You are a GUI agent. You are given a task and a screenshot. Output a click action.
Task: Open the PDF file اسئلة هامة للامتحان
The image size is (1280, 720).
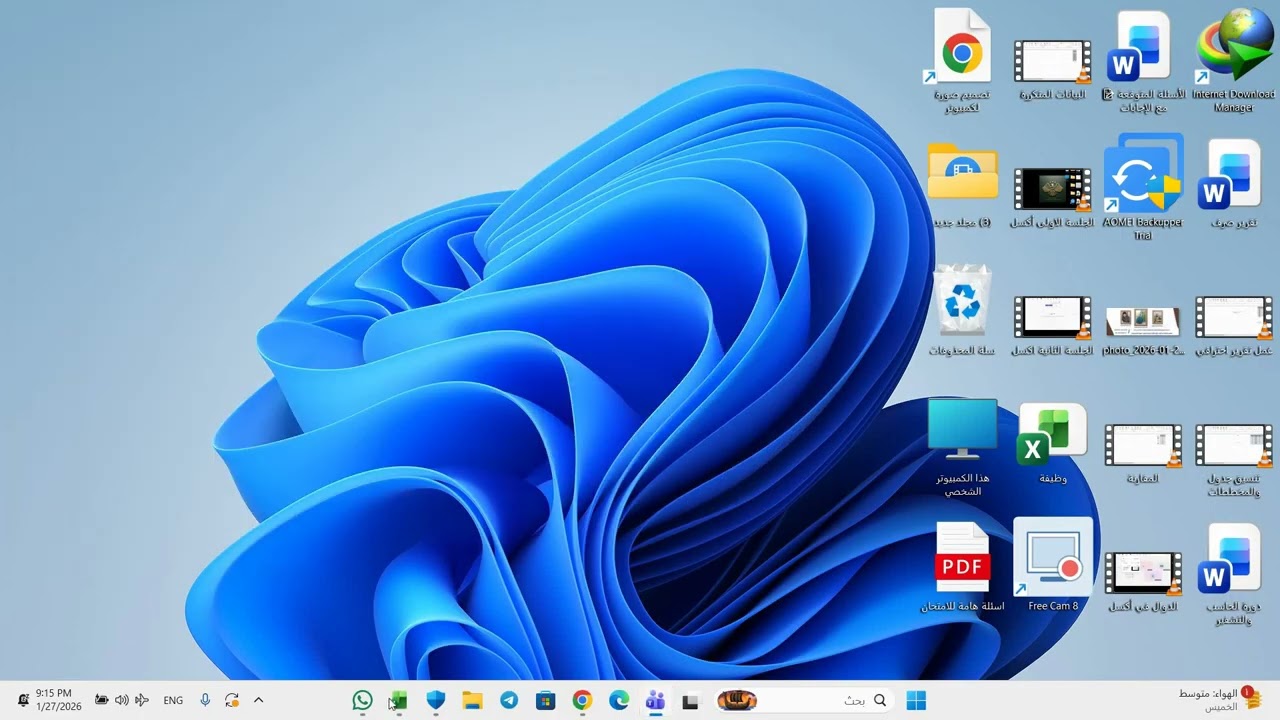(x=961, y=567)
